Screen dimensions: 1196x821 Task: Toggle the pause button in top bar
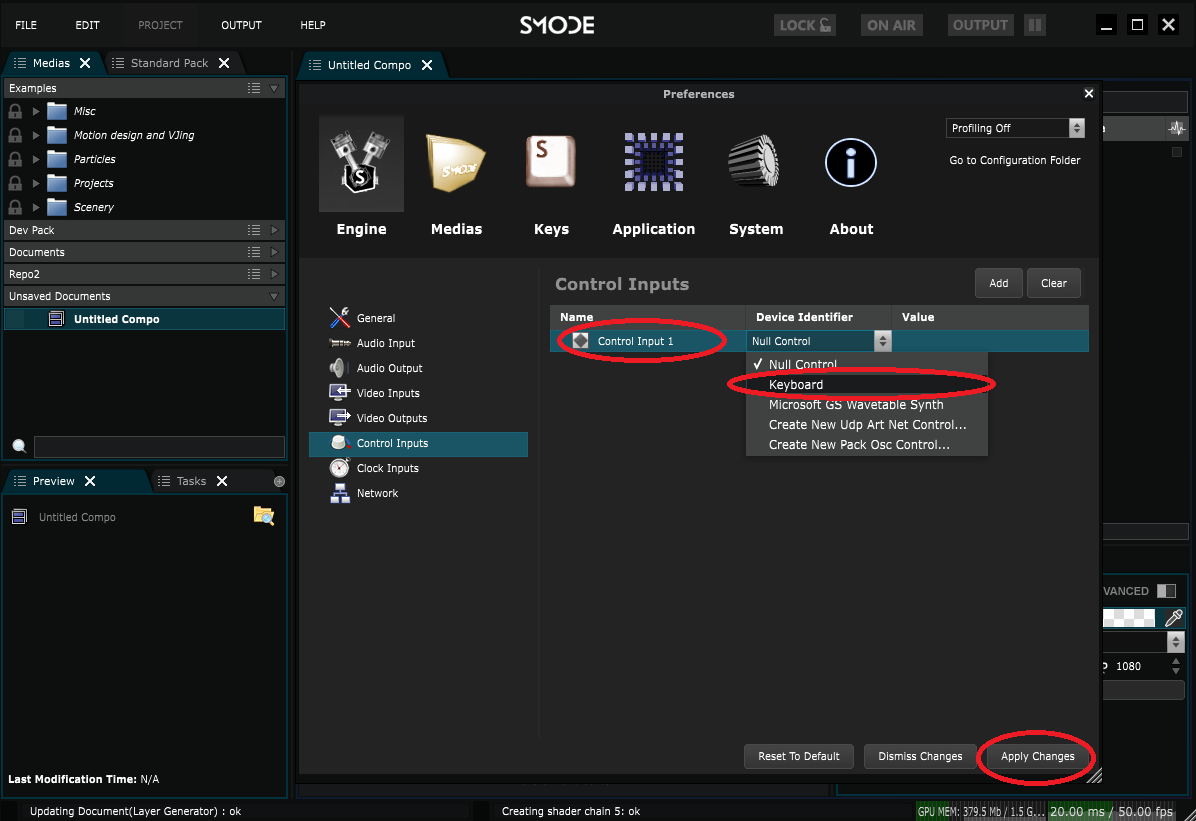pyautogui.click(x=1035, y=25)
